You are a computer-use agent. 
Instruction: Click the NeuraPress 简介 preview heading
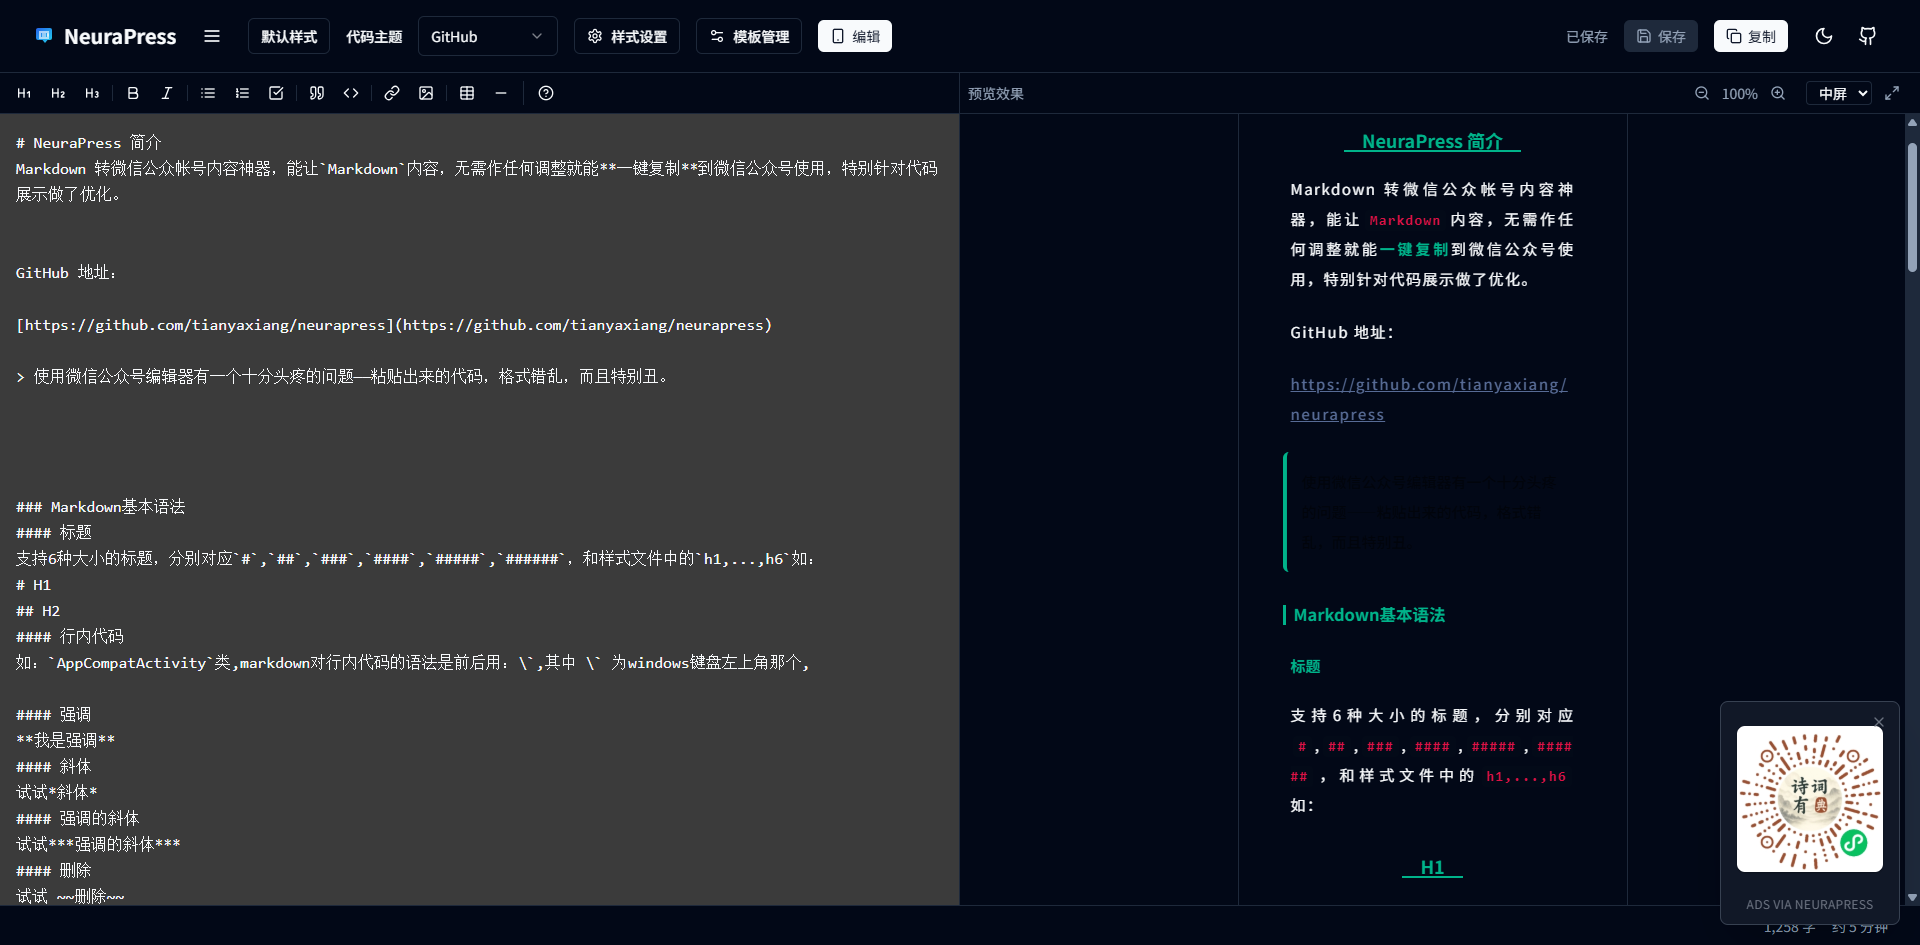click(1432, 142)
